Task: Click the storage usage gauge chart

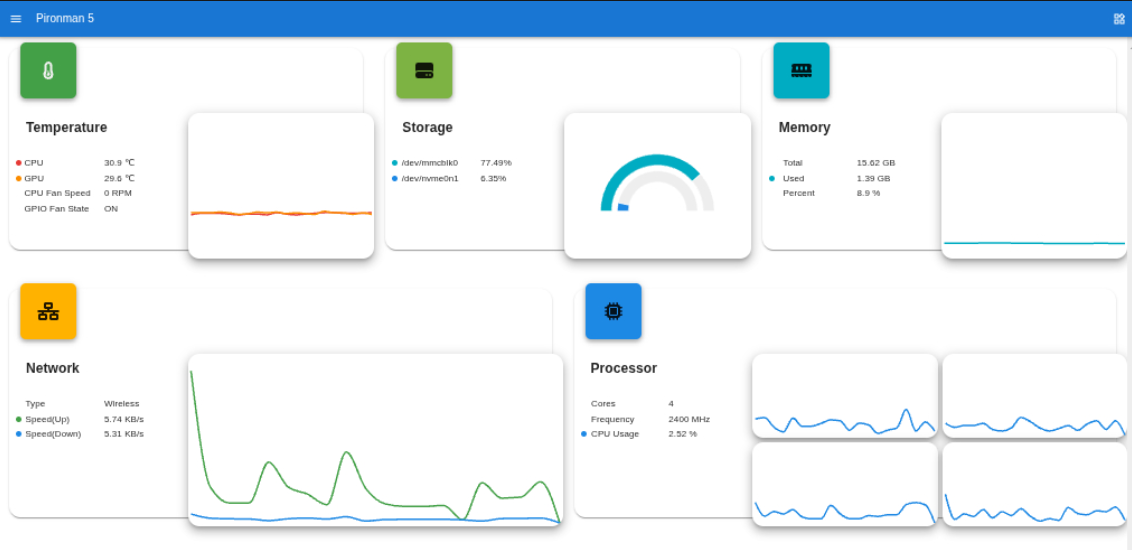Action: [x=657, y=185]
